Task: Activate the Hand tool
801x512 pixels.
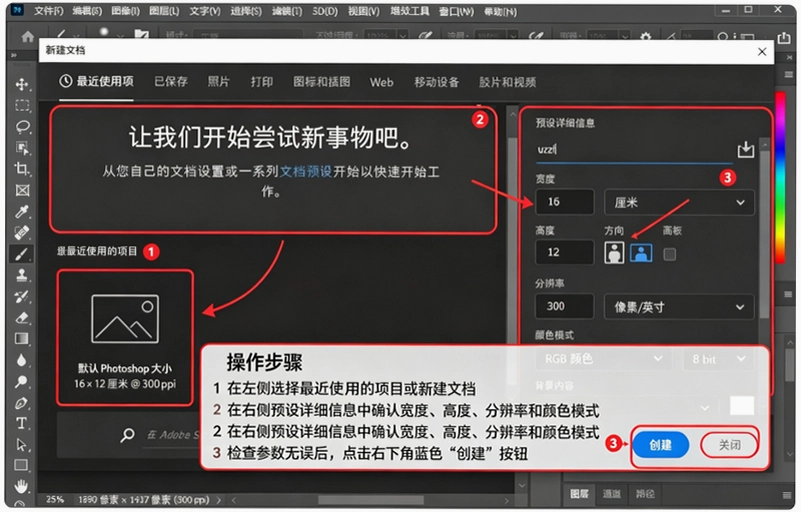Action: tap(21, 486)
